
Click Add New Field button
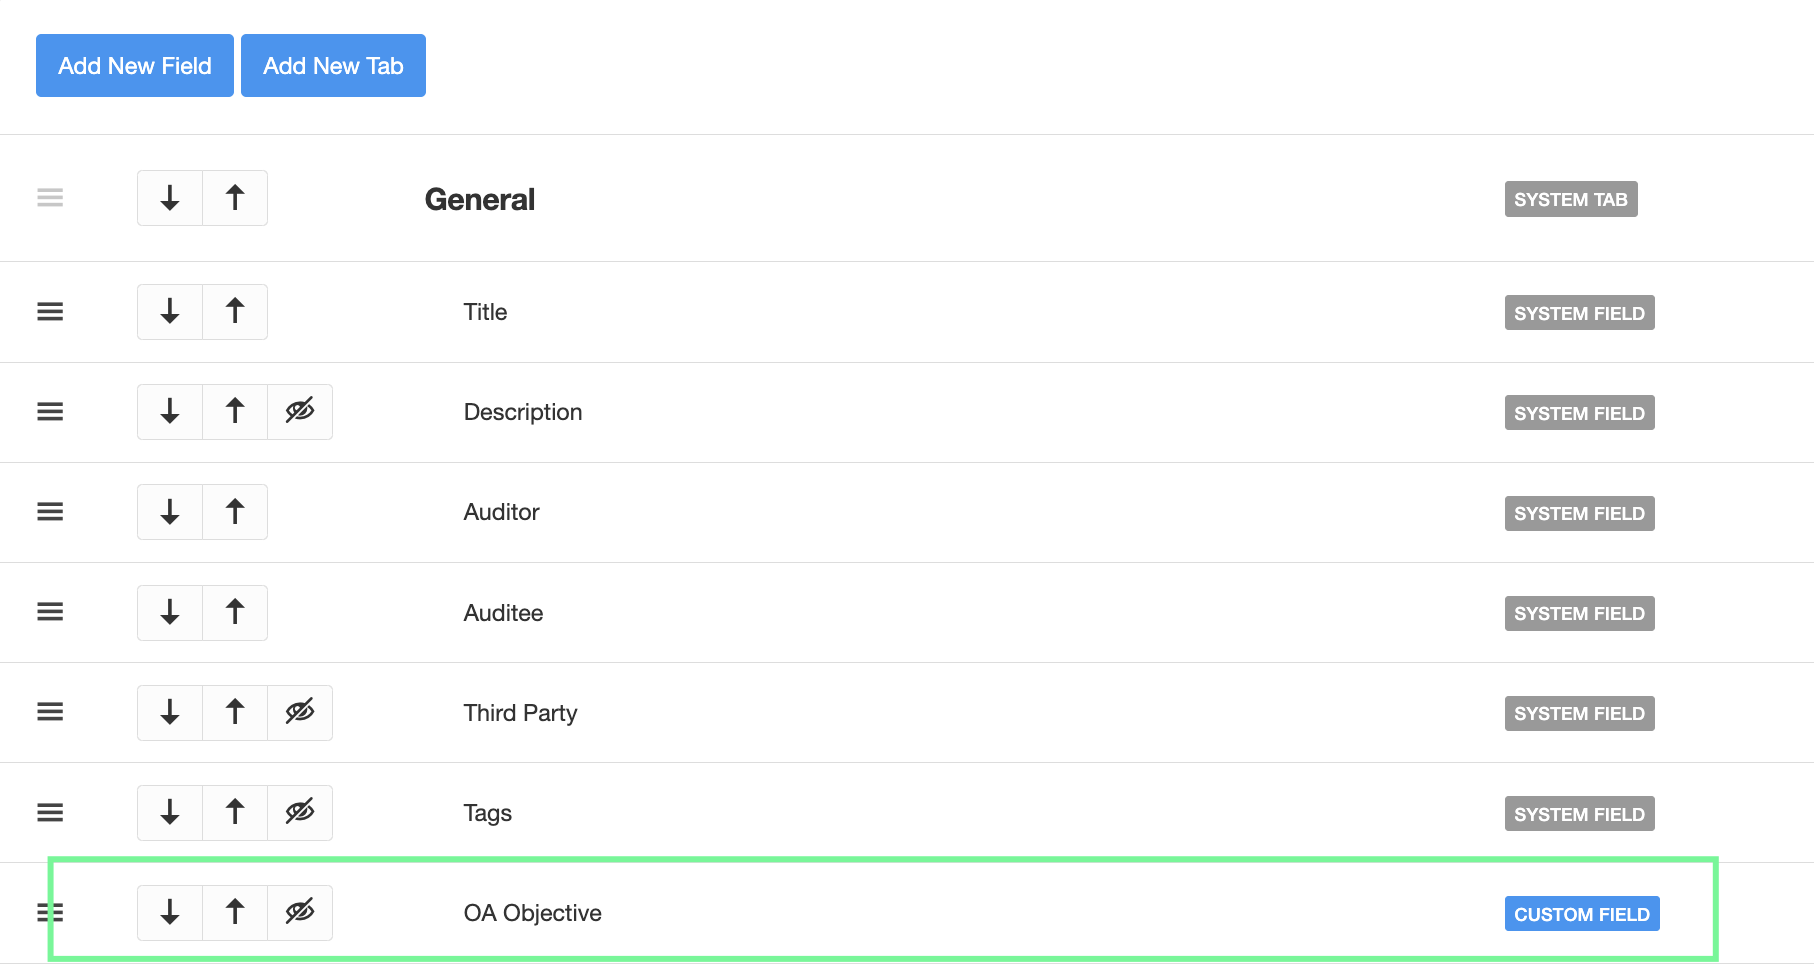click(x=135, y=66)
